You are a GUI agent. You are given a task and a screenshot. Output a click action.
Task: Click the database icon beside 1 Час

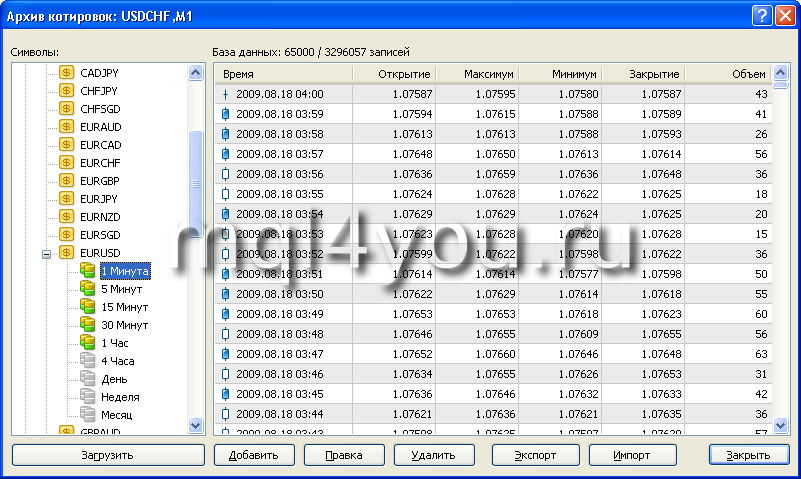[87, 342]
